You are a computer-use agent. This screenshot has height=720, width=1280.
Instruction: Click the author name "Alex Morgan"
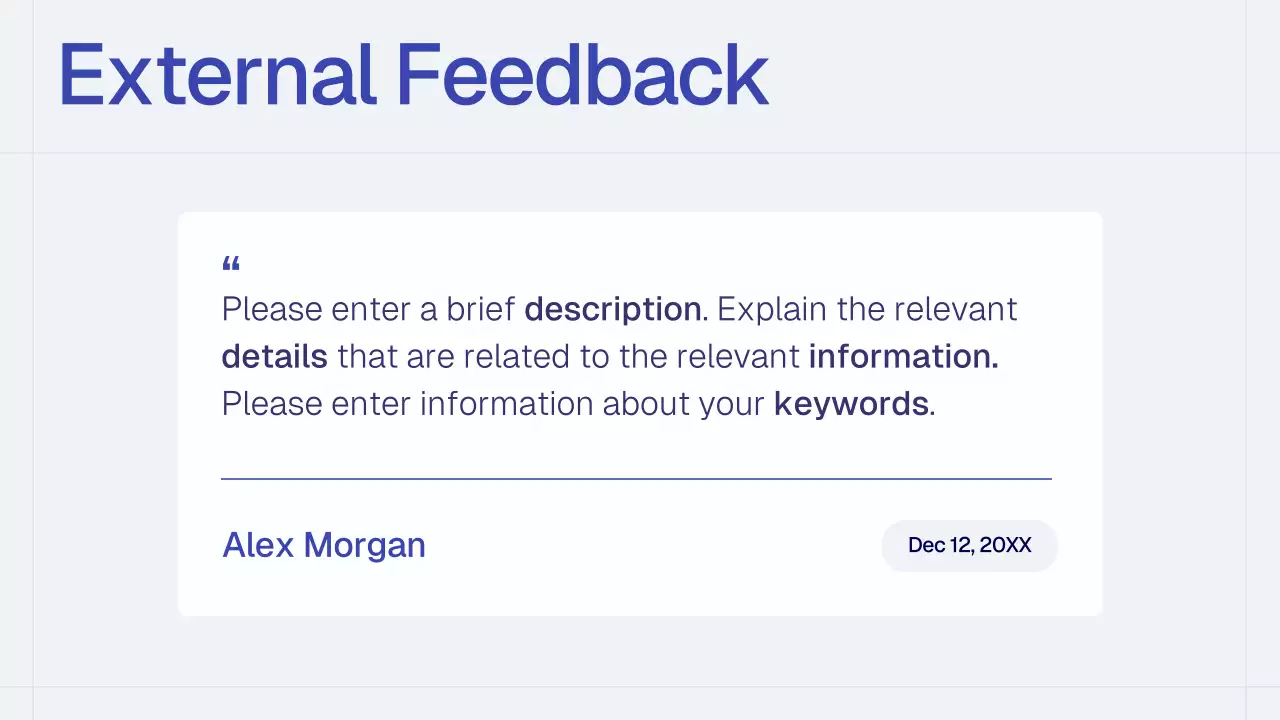pos(324,545)
